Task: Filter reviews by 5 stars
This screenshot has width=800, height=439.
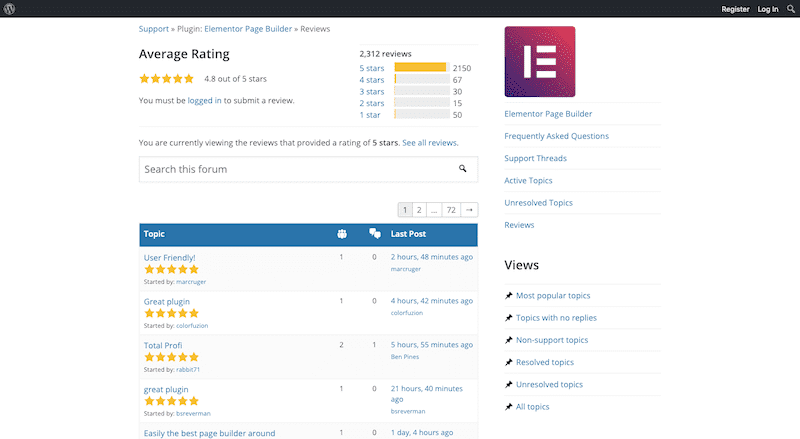Action: [371, 68]
